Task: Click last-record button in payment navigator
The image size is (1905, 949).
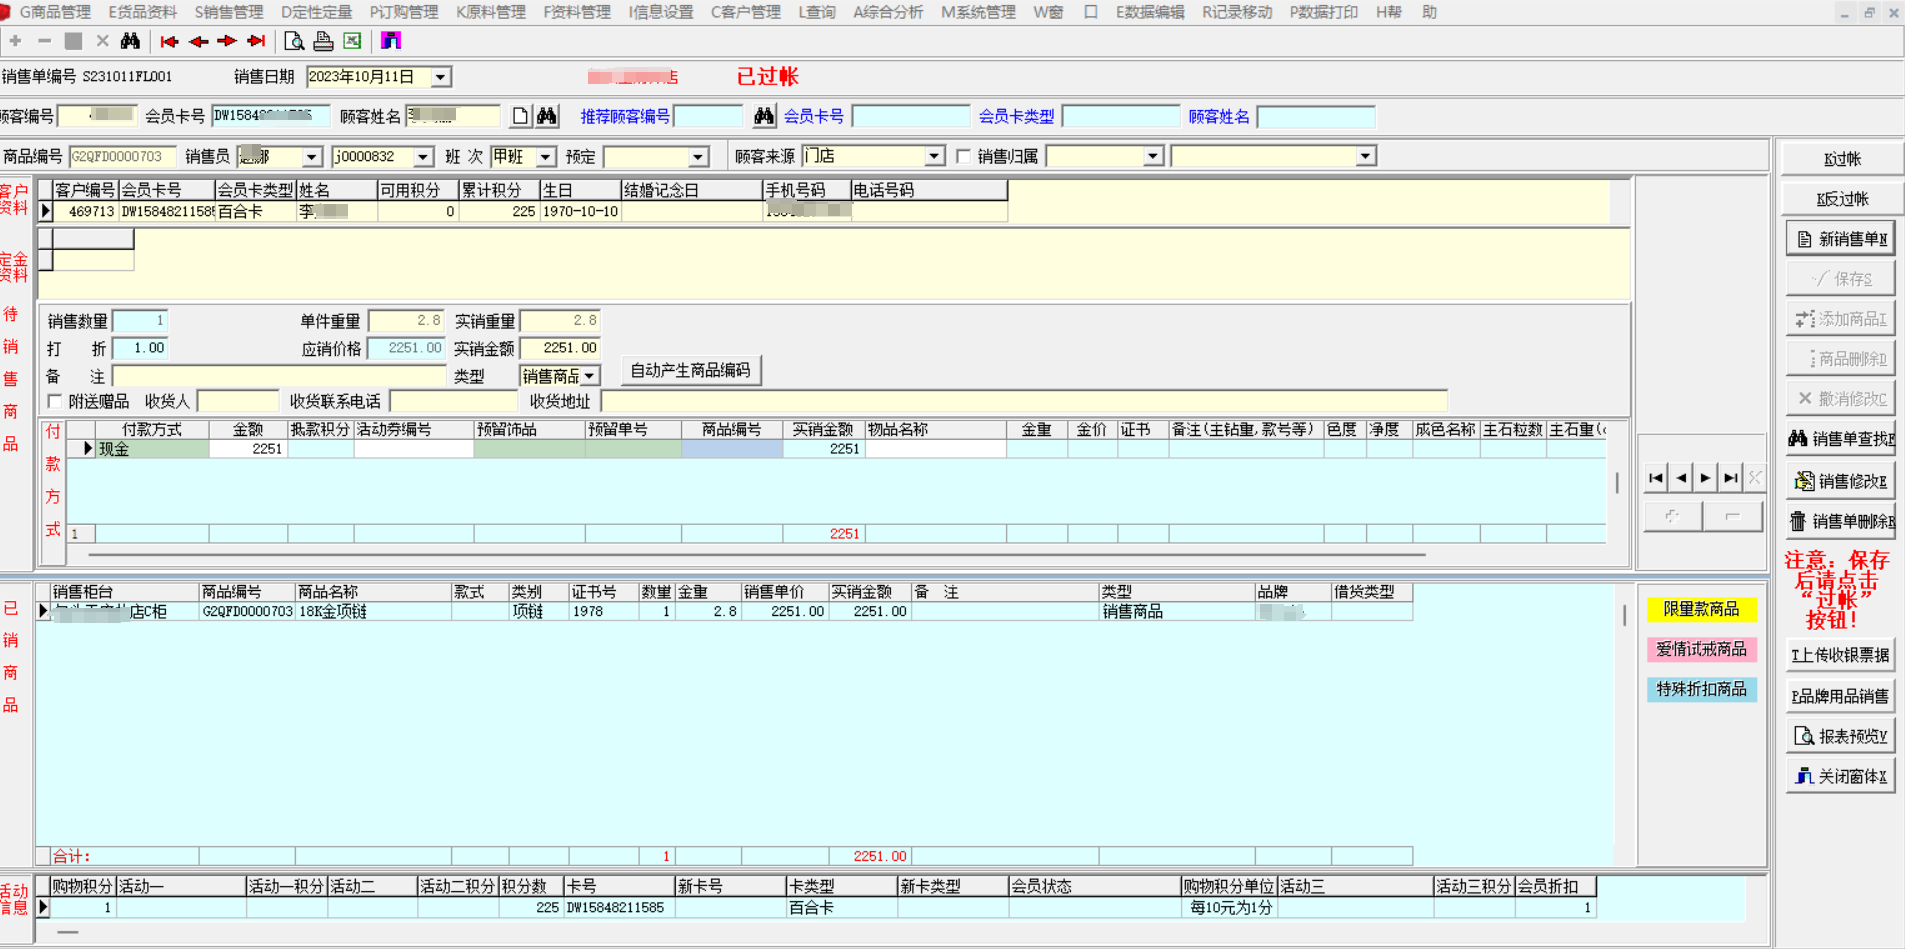Action: (1731, 478)
